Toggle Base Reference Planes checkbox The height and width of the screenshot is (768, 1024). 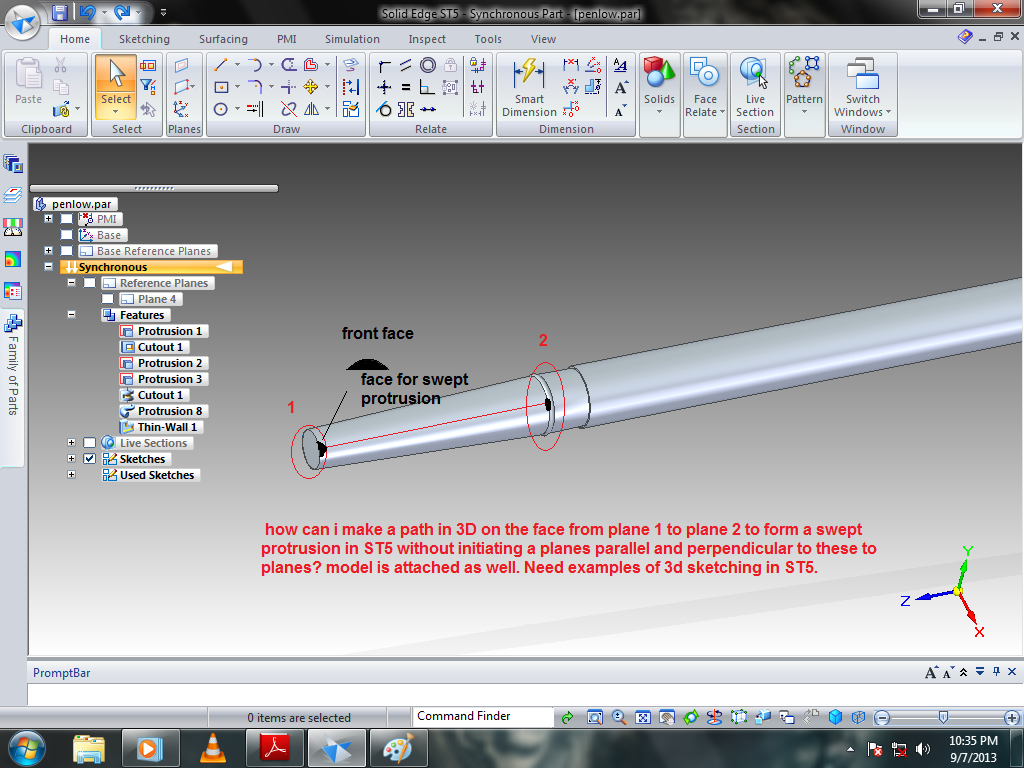67,251
